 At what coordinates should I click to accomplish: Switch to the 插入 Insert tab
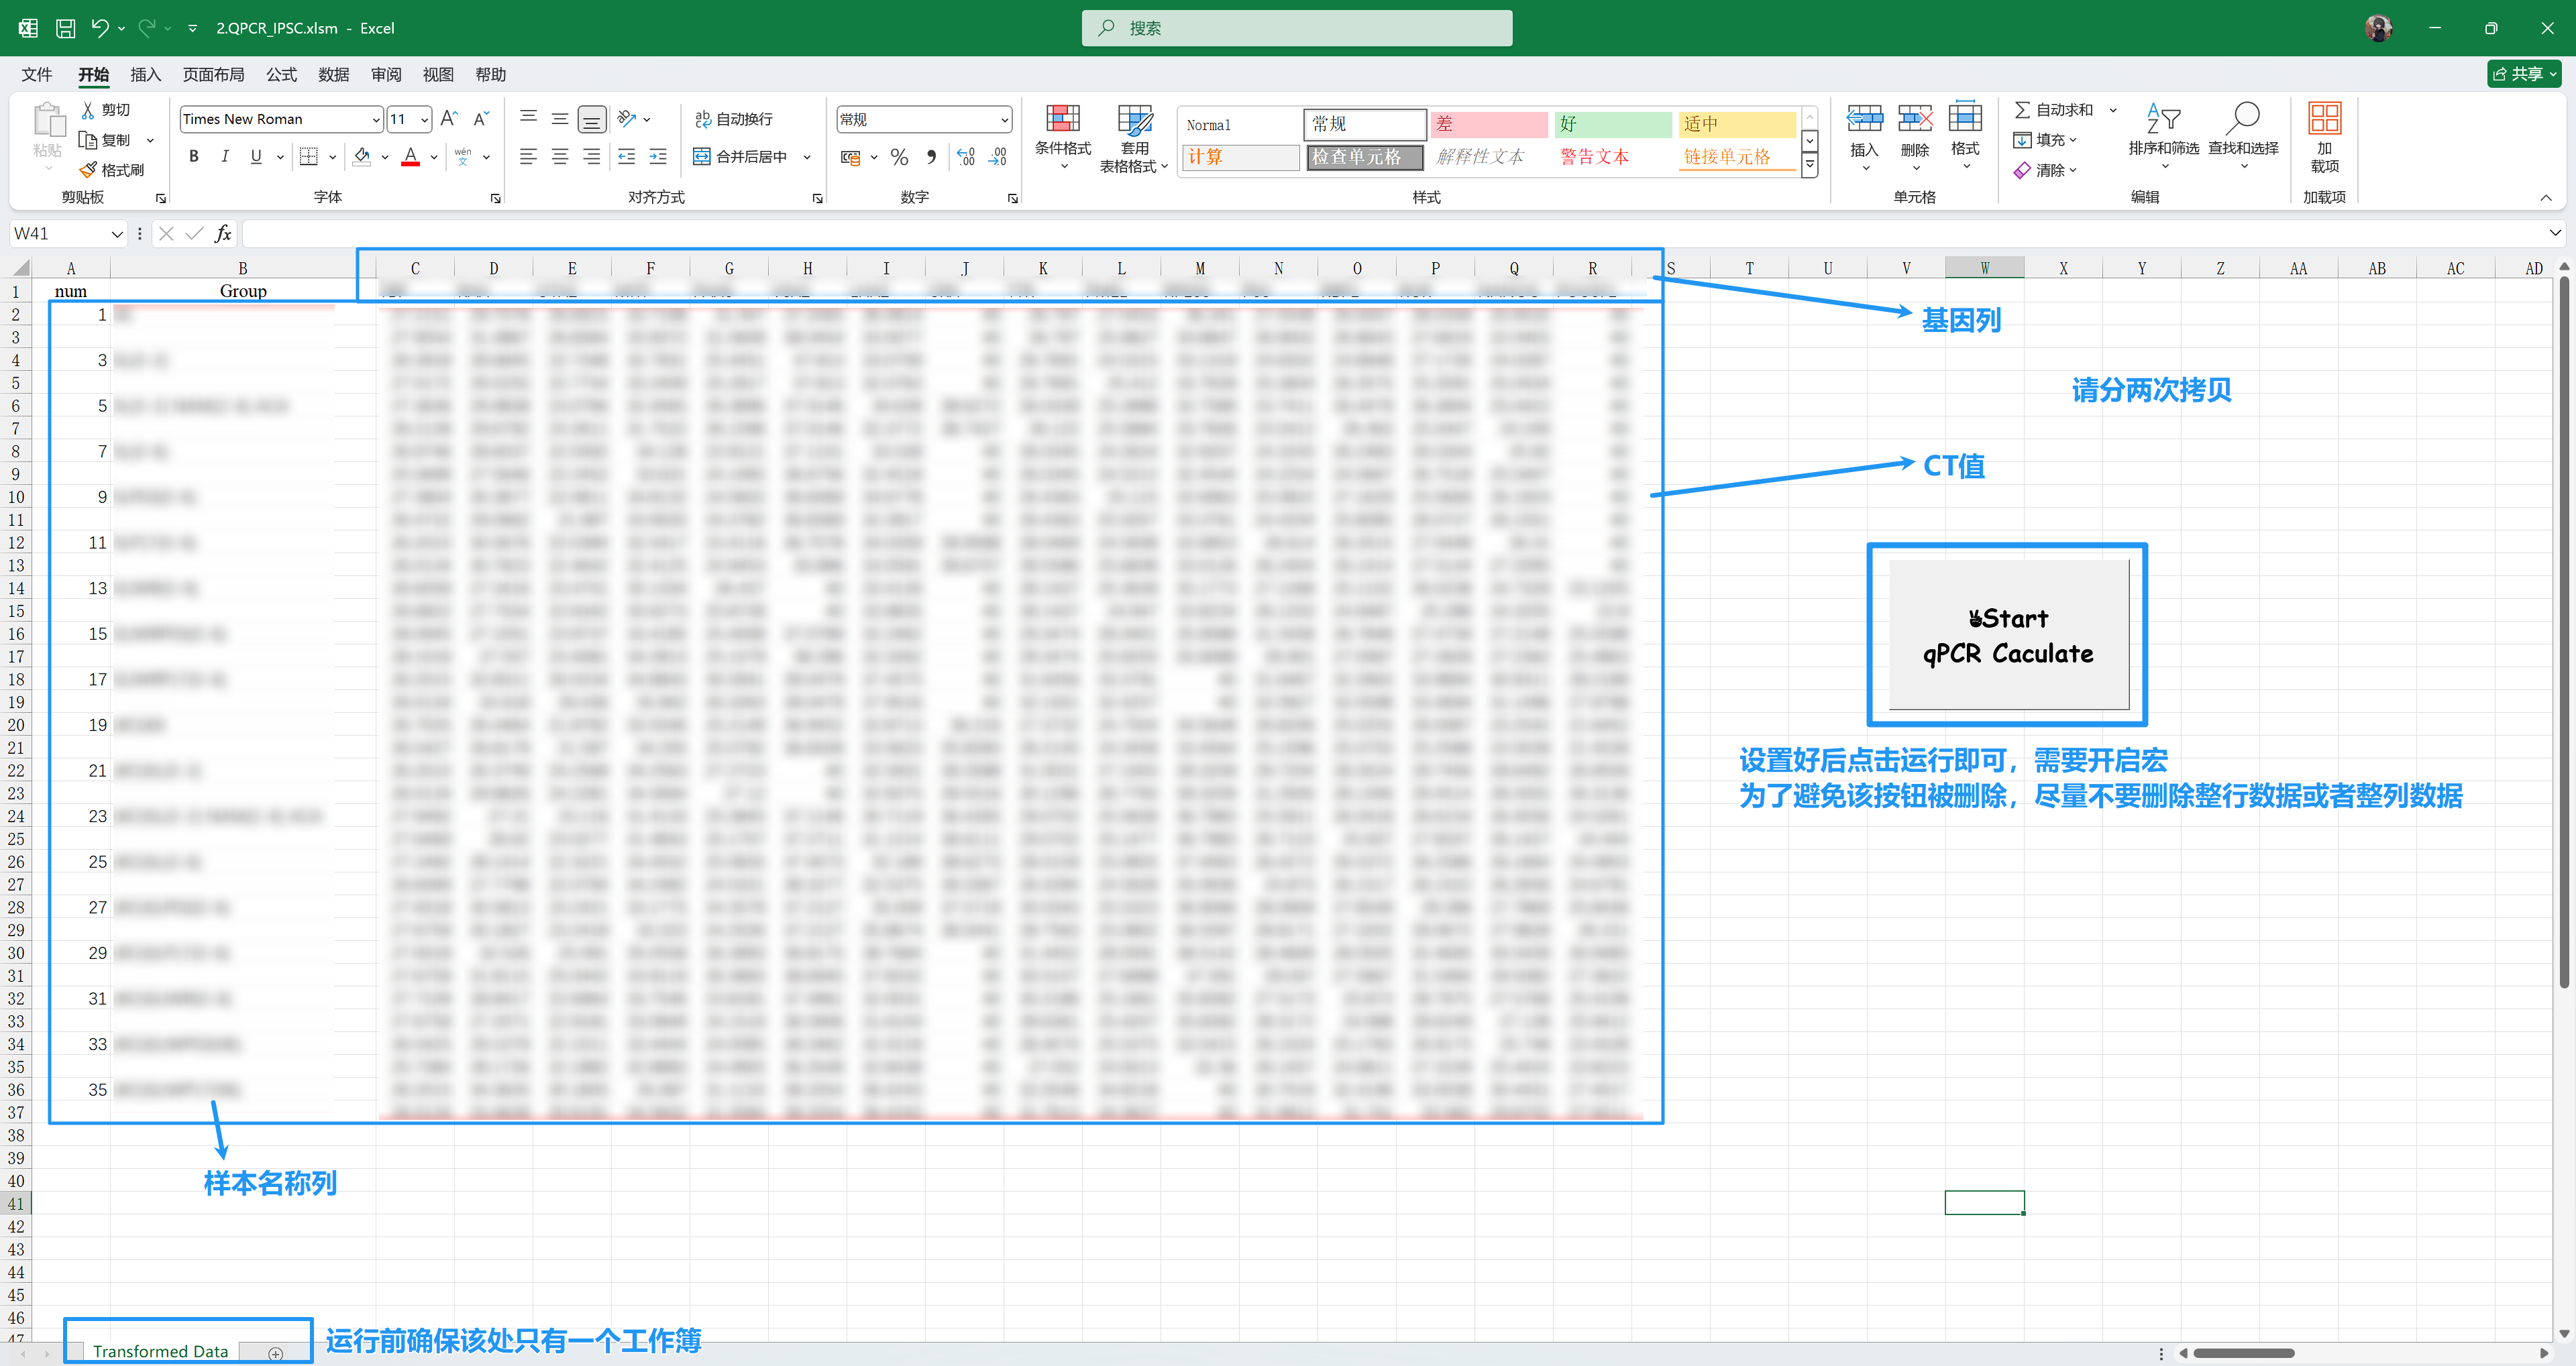click(146, 75)
